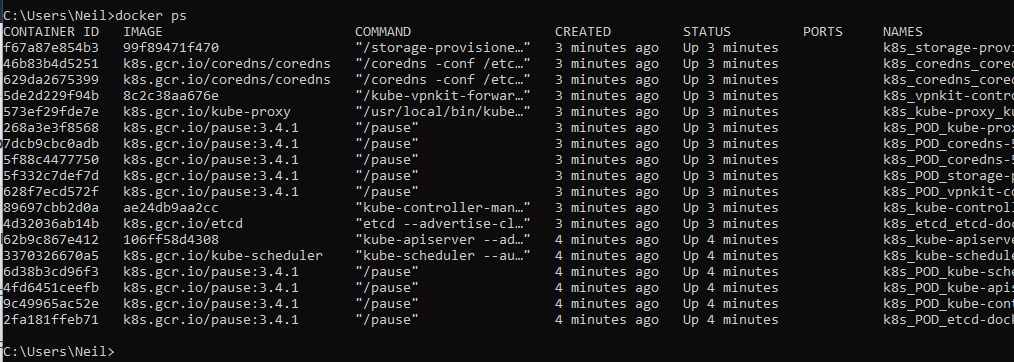Select image ID ae24db9aa2cc
The image size is (1014, 362).
tap(171, 208)
